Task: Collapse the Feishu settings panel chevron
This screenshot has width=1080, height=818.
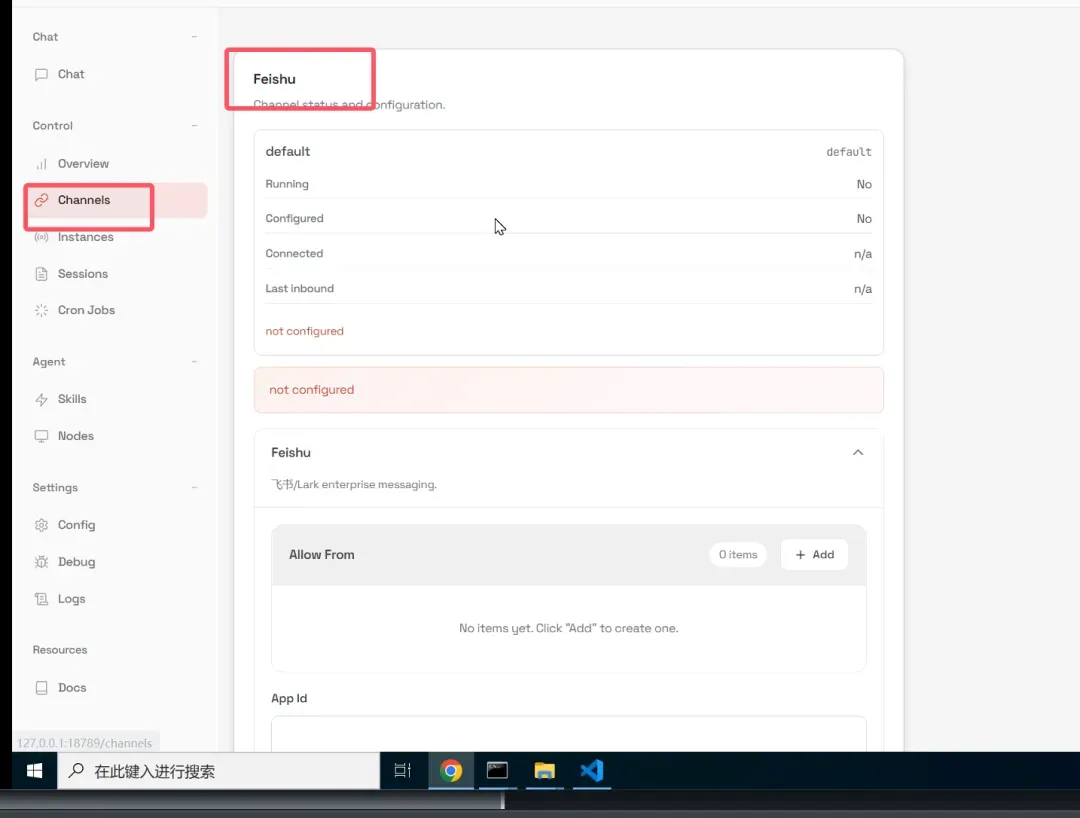Action: click(857, 453)
